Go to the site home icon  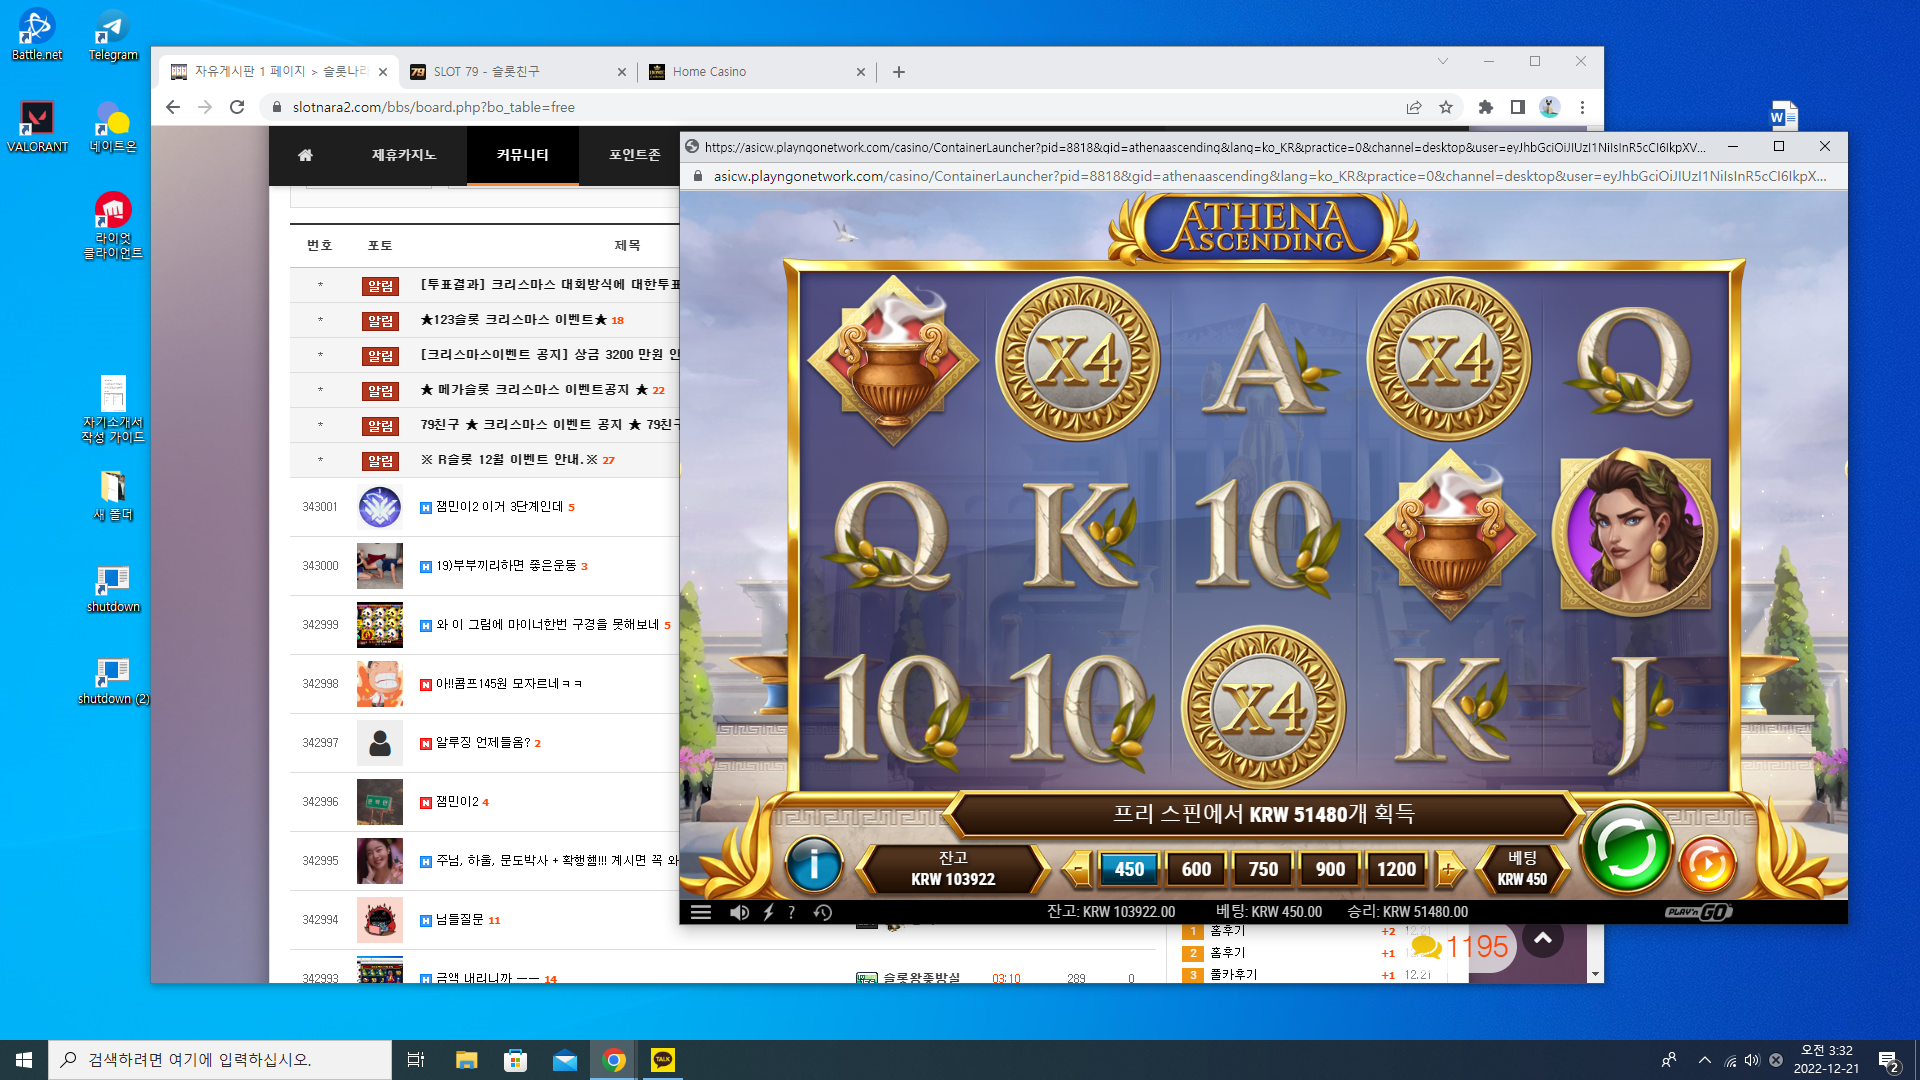point(305,155)
